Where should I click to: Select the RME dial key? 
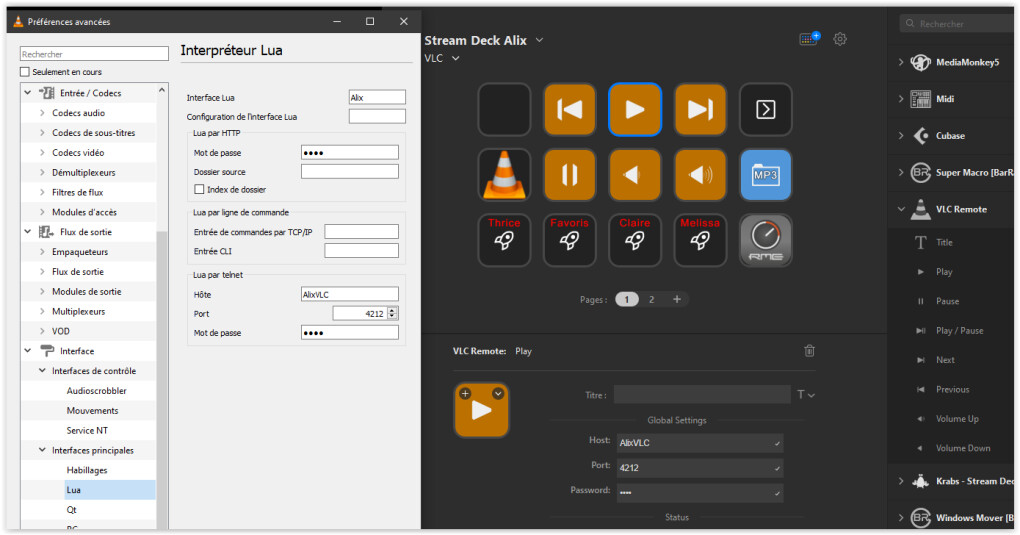pyautogui.click(x=766, y=240)
